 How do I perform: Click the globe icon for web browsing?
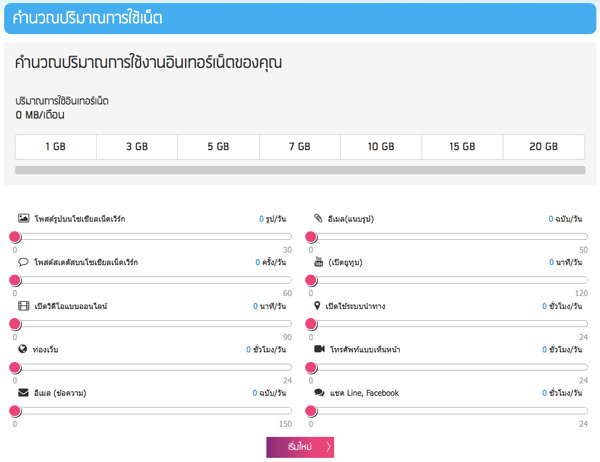(x=23, y=349)
